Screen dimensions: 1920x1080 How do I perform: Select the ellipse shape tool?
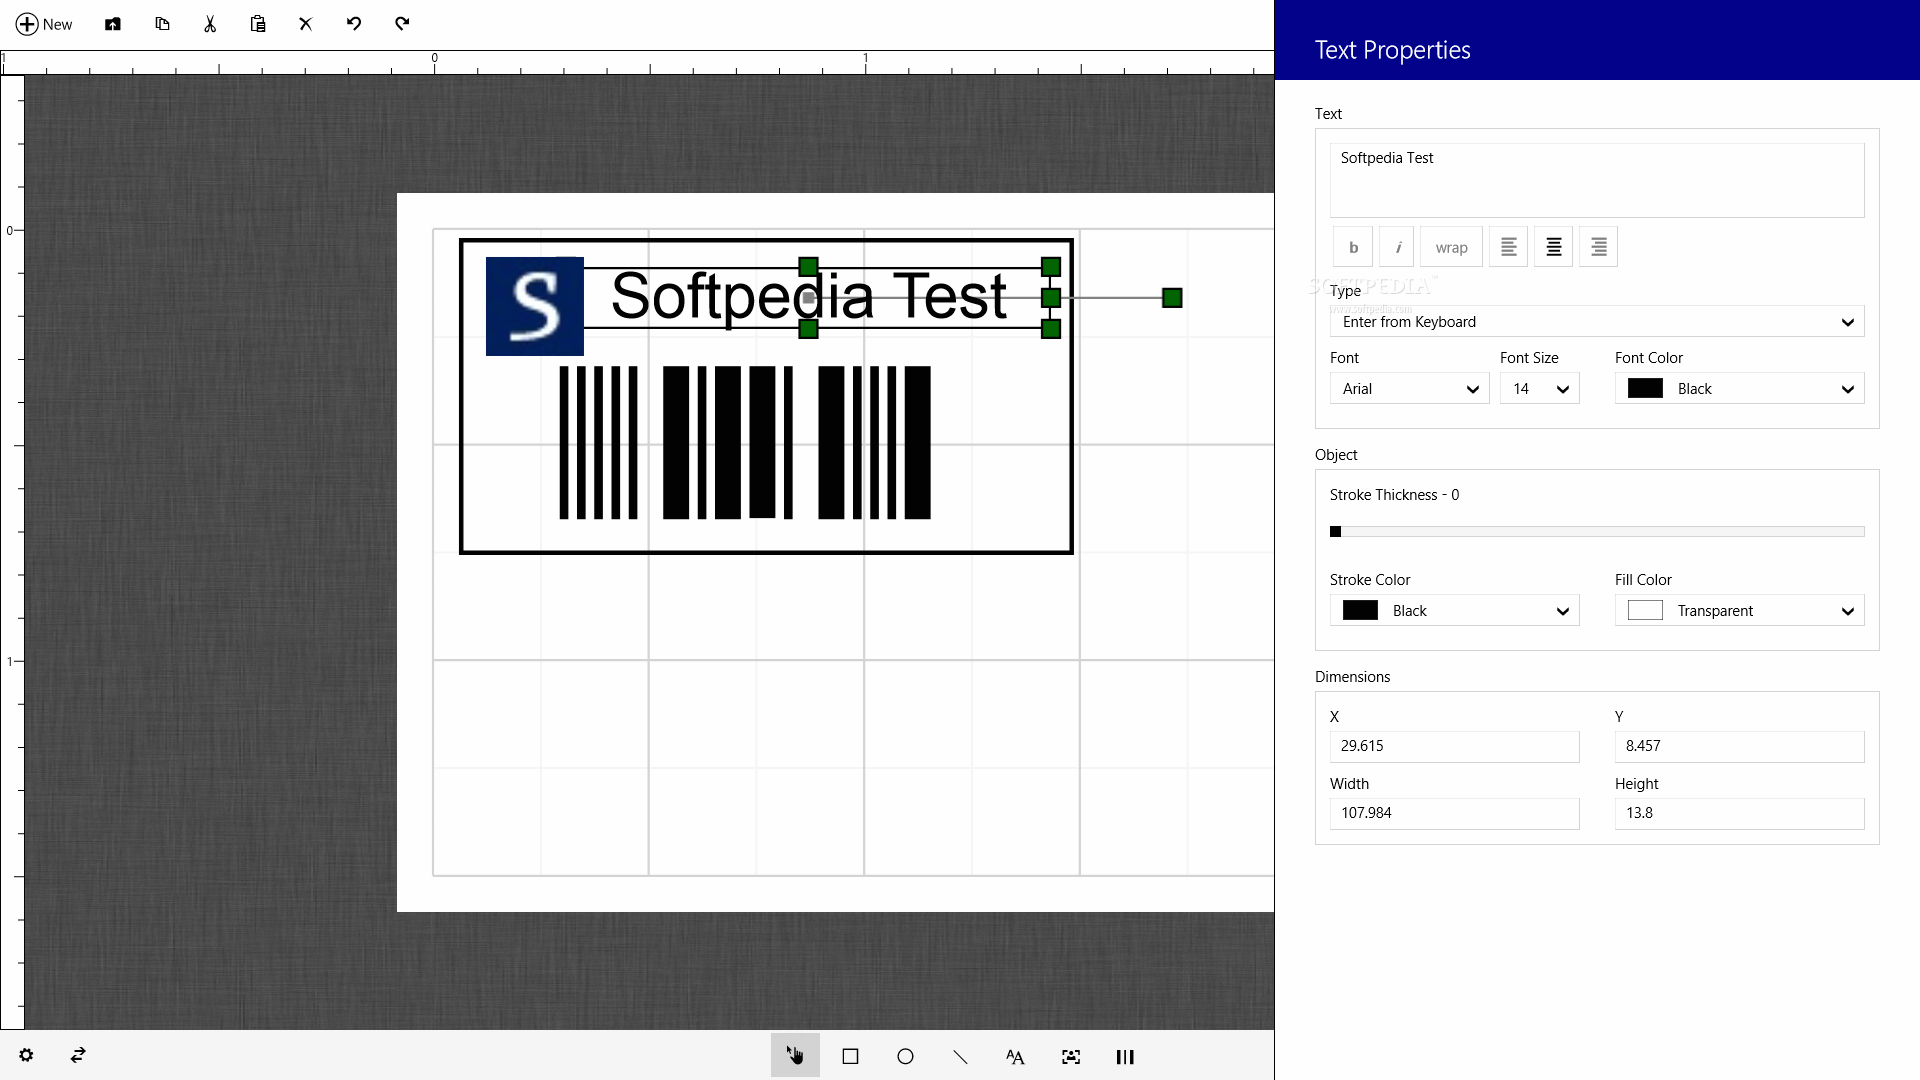(x=905, y=1056)
